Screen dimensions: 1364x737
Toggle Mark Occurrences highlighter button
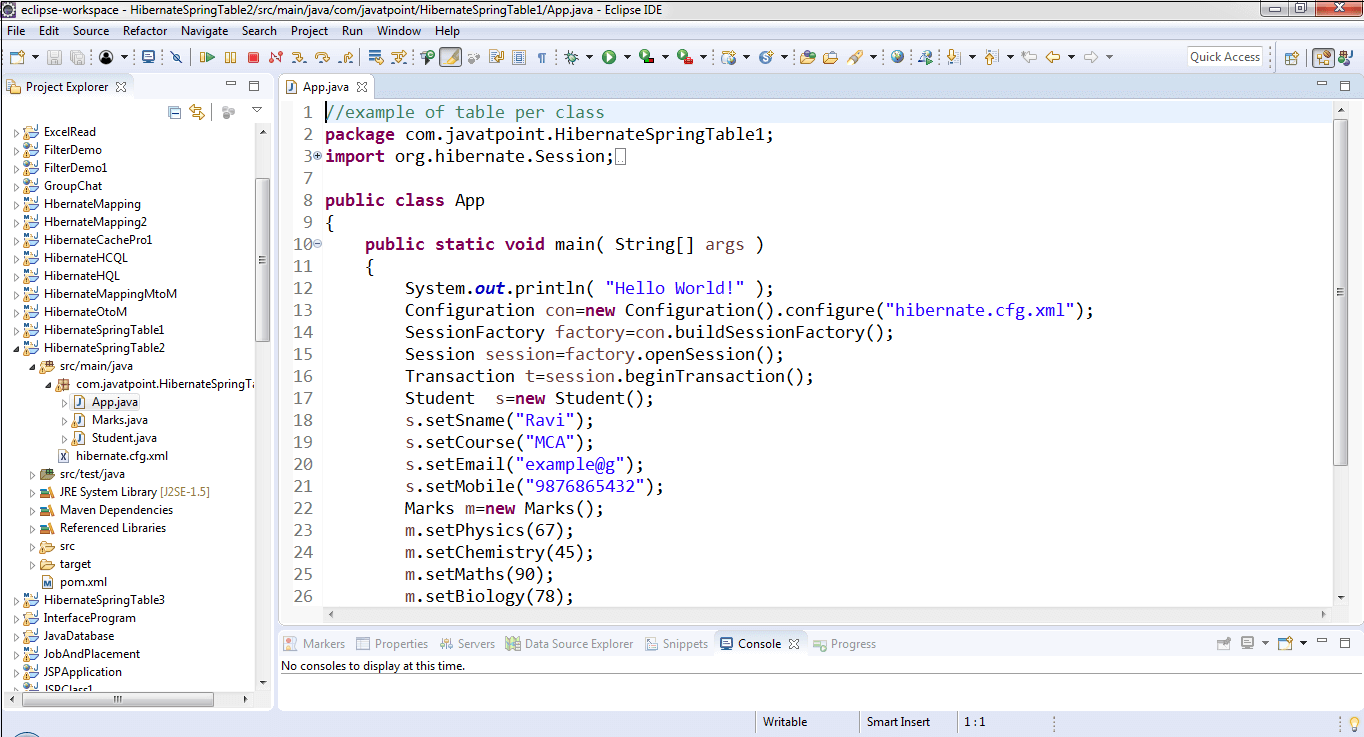click(450, 57)
